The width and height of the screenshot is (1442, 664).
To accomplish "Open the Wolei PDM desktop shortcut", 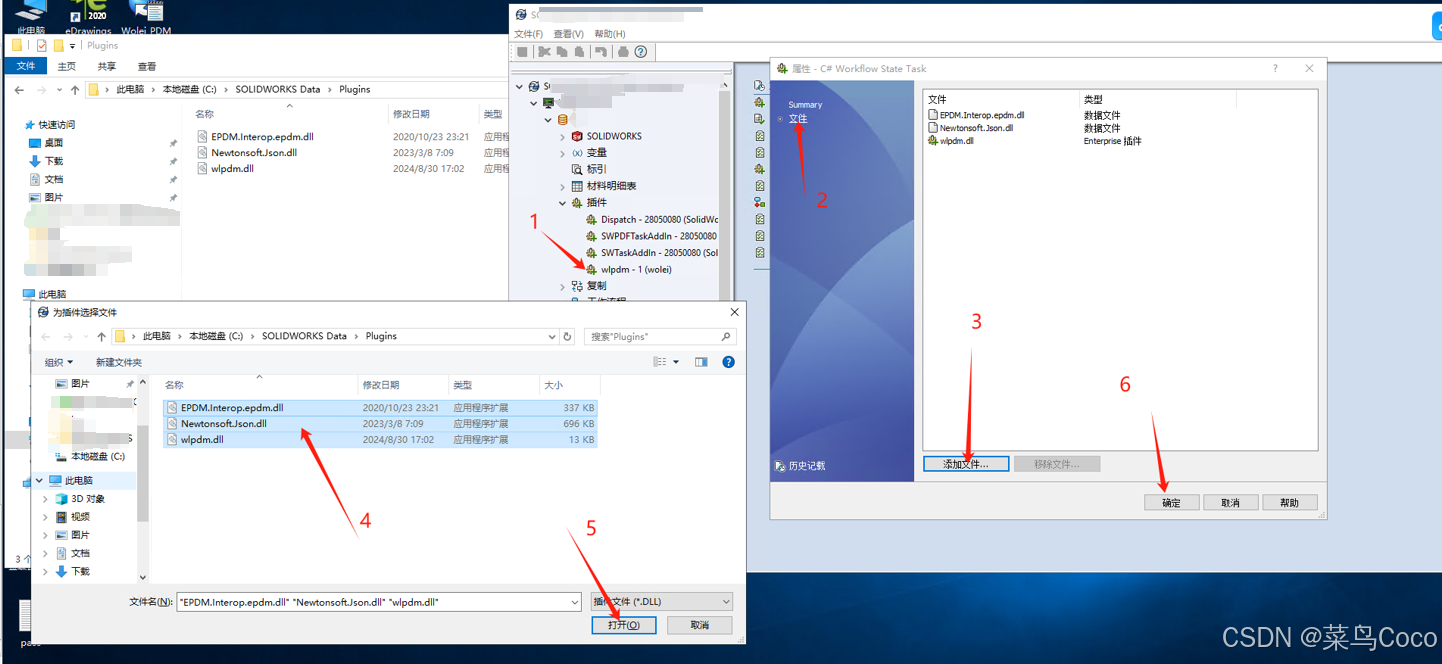I will (146, 18).
